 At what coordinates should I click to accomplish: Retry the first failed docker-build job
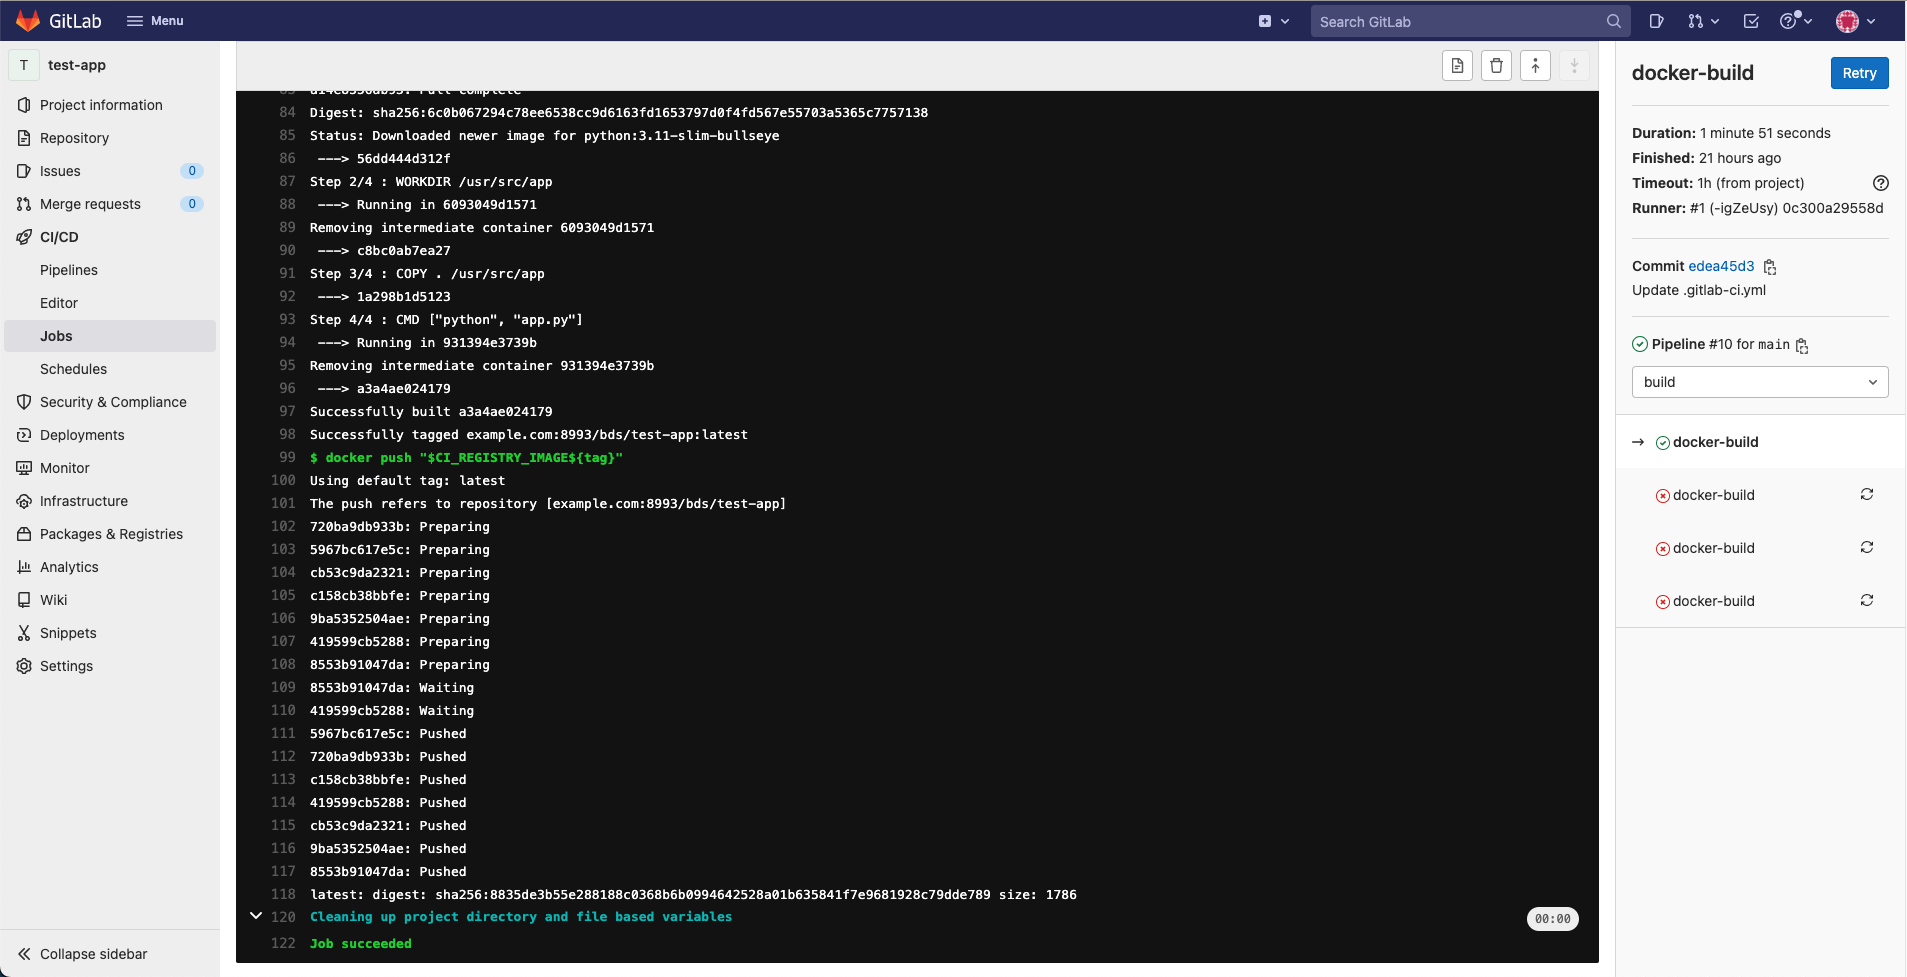pyautogui.click(x=1867, y=494)
